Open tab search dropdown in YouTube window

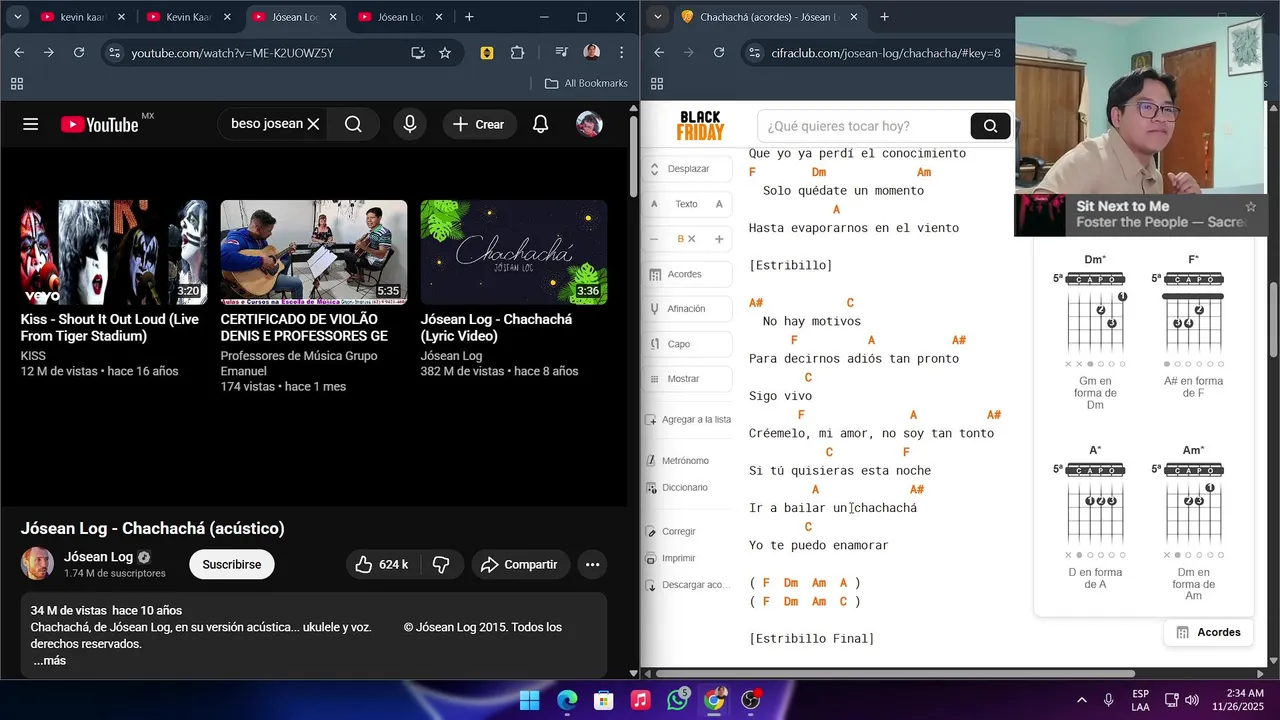pyautogui.click(x=18, y=17)
